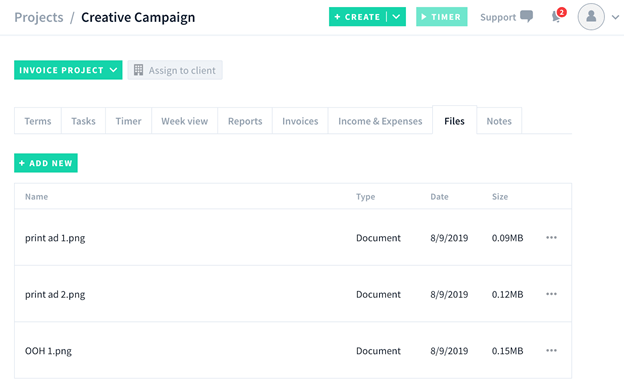Sort files by Name column header
This screenshot has height=385, width=624.
(x=36, y=197)
